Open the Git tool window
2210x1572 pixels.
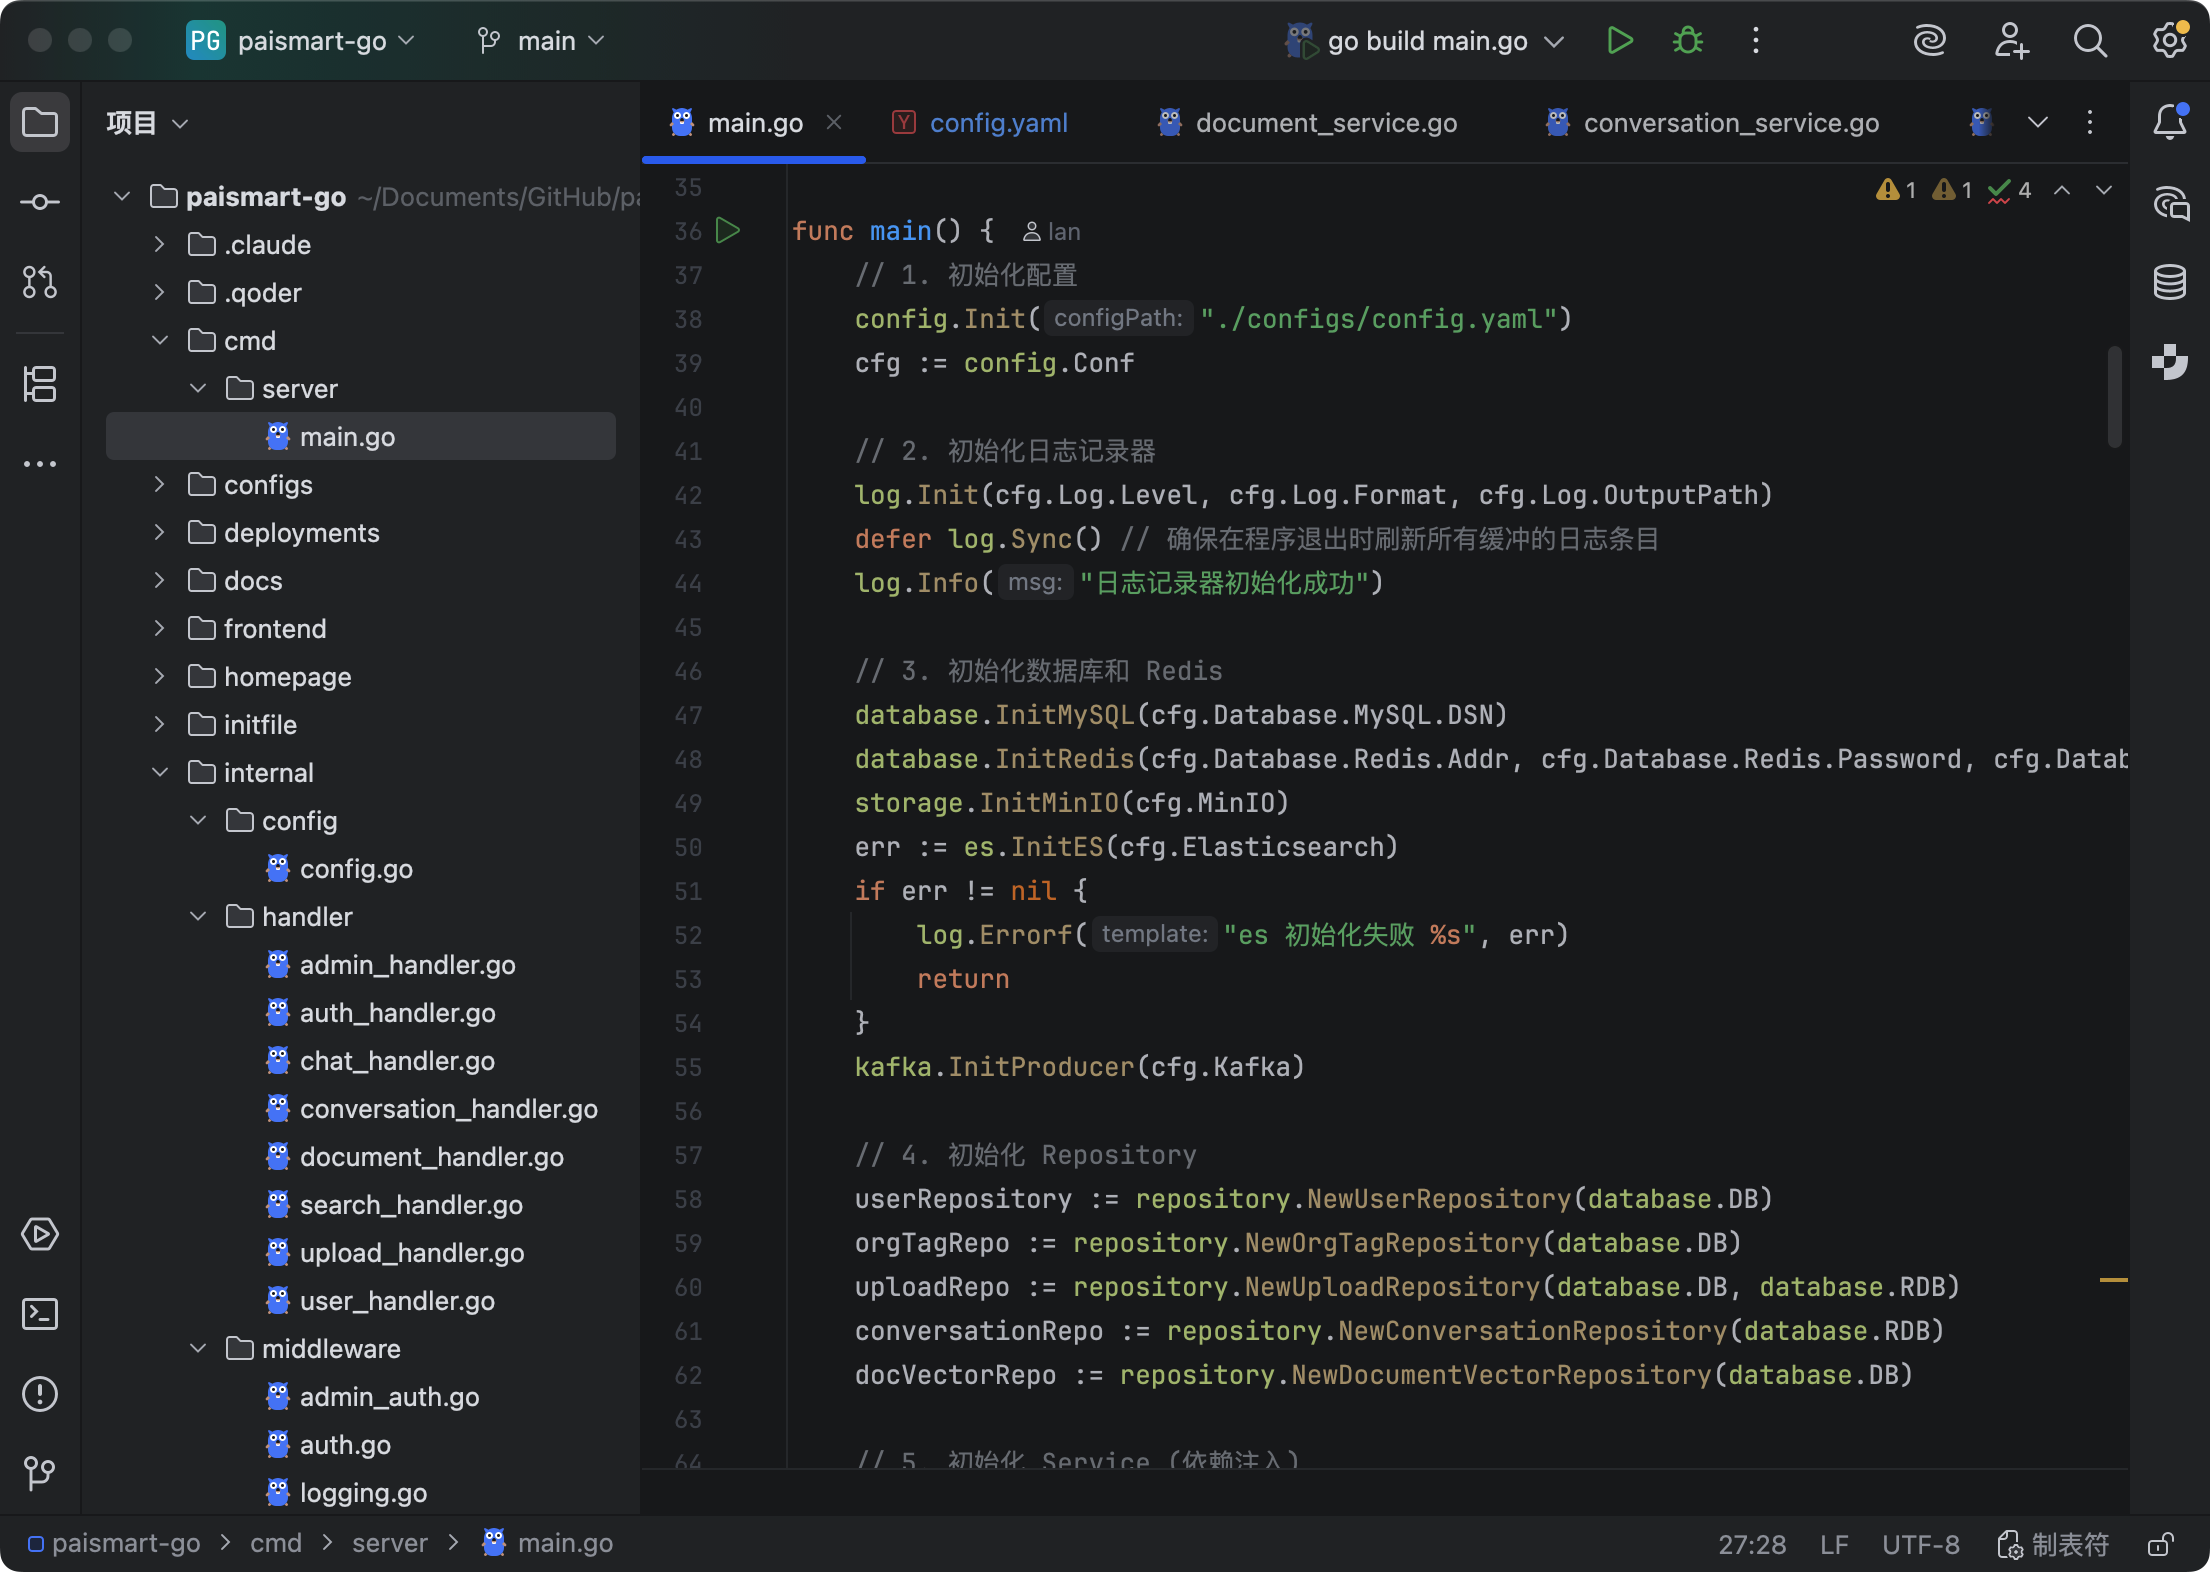point(40,1473)
